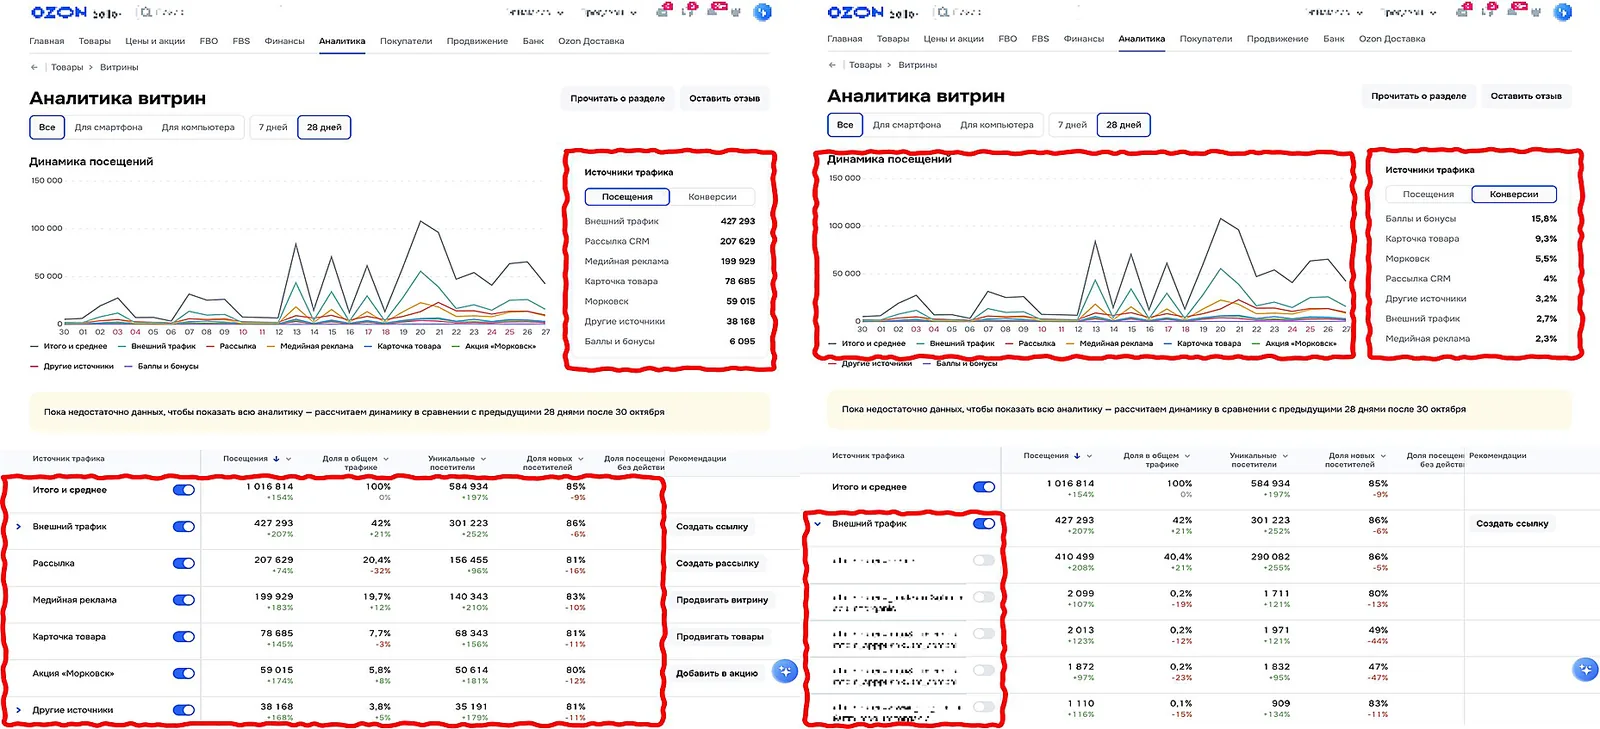This screenshot has height=729, width=1600.
Task: Click Продвигать витрину button, left screenshot
Action: coord(722,600)
